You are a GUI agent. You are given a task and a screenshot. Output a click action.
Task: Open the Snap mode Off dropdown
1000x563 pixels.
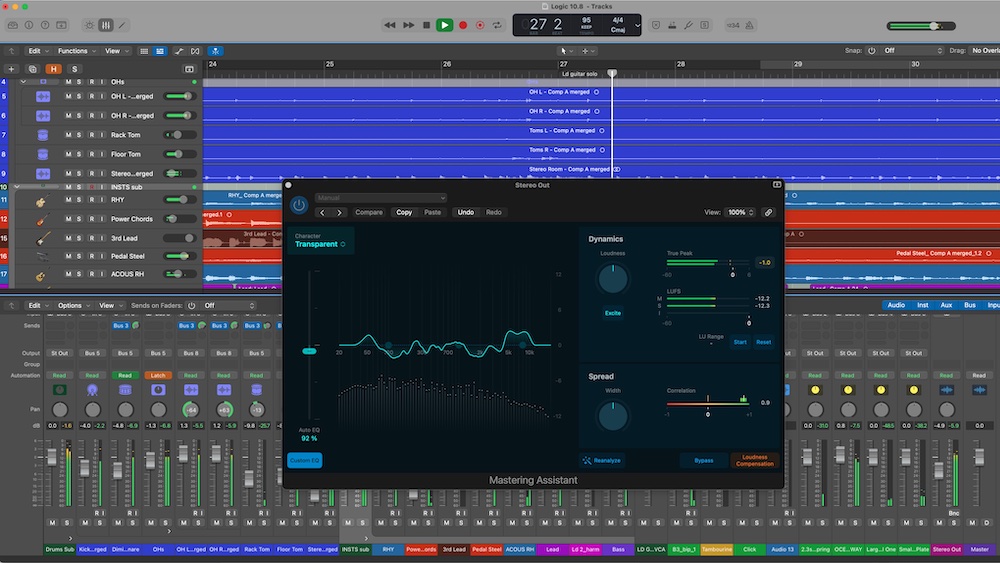(x=912, y=51)
